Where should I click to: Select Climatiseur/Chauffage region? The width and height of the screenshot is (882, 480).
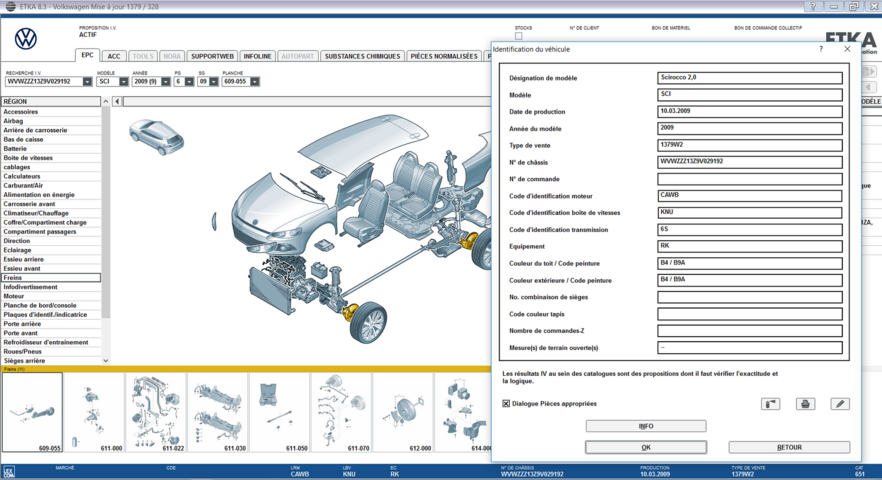click(x=51, y=213)
